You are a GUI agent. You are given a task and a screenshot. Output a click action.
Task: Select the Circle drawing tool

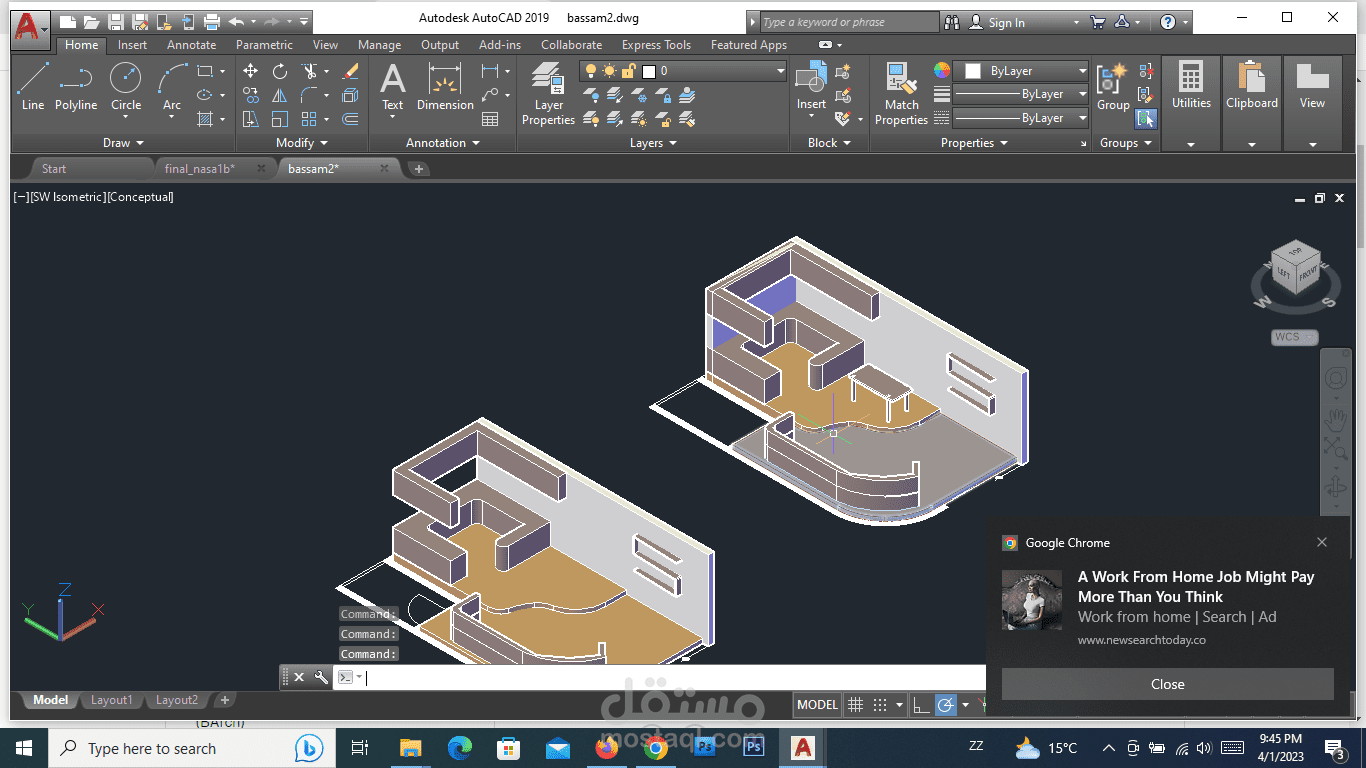click(126, 86)
